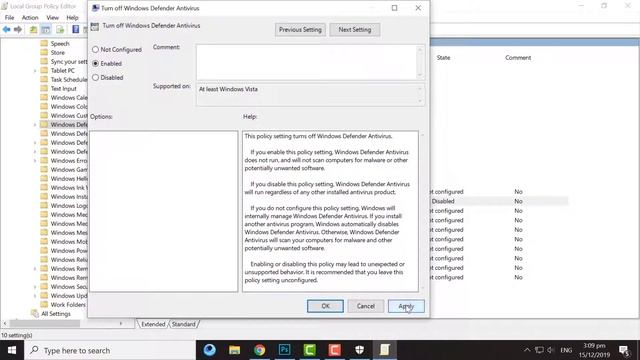Image resolution: width=640 pixels, height=360 pixels.
Task: Click the OK button
Action: click(325, 306)
